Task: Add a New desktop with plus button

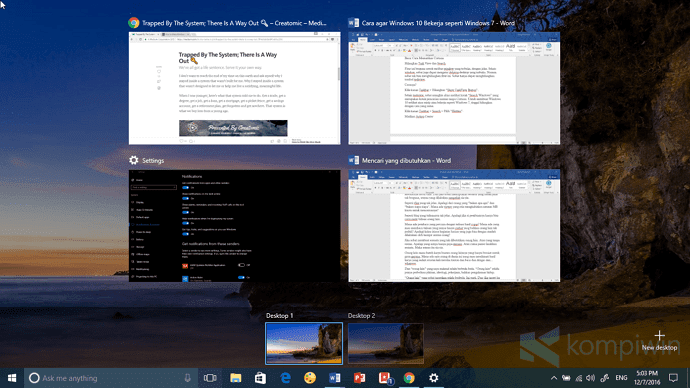Action: (x=659, y=341)
